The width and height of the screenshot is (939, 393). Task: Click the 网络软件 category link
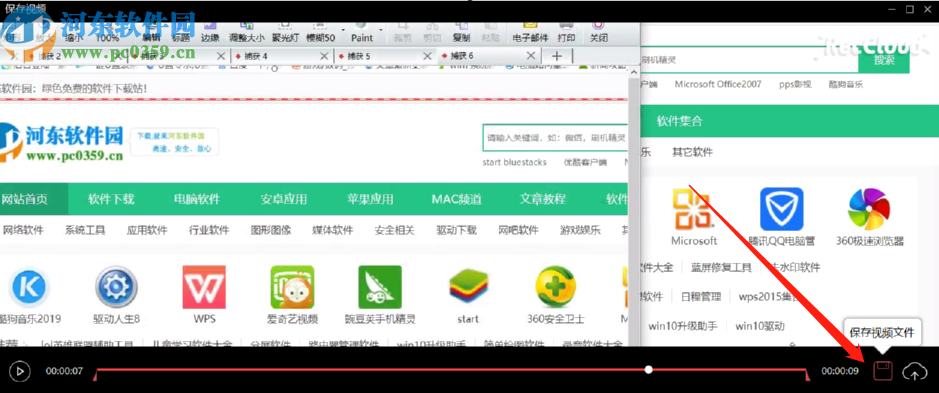pos(23,230)
